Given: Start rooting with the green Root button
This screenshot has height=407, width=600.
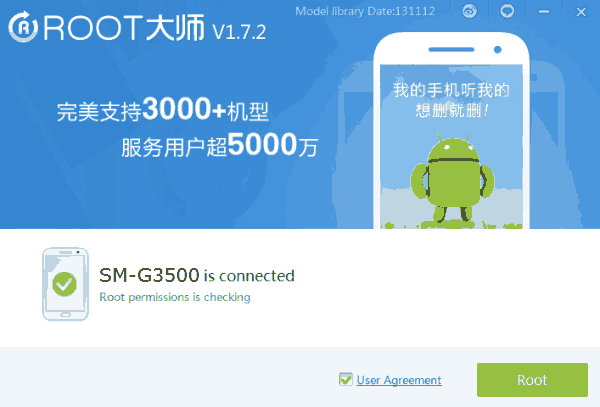Looking at the screenshot, I should coord(532,380).
